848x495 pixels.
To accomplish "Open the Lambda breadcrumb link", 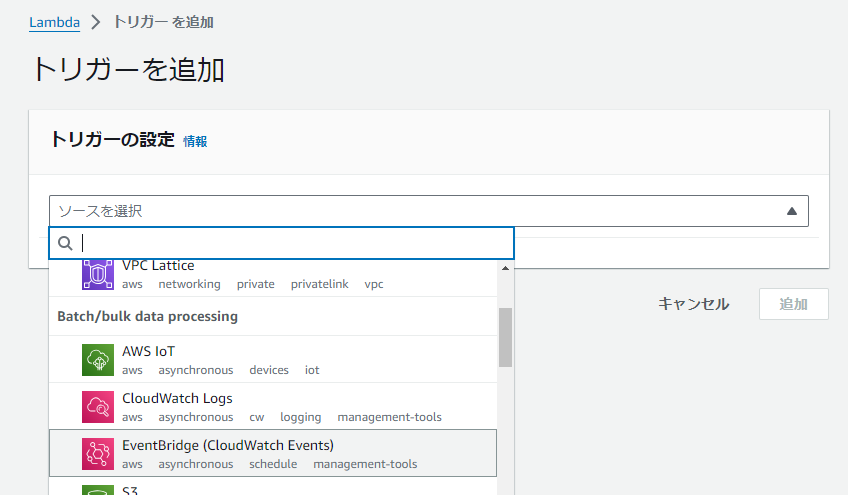I will coord(55,22).
